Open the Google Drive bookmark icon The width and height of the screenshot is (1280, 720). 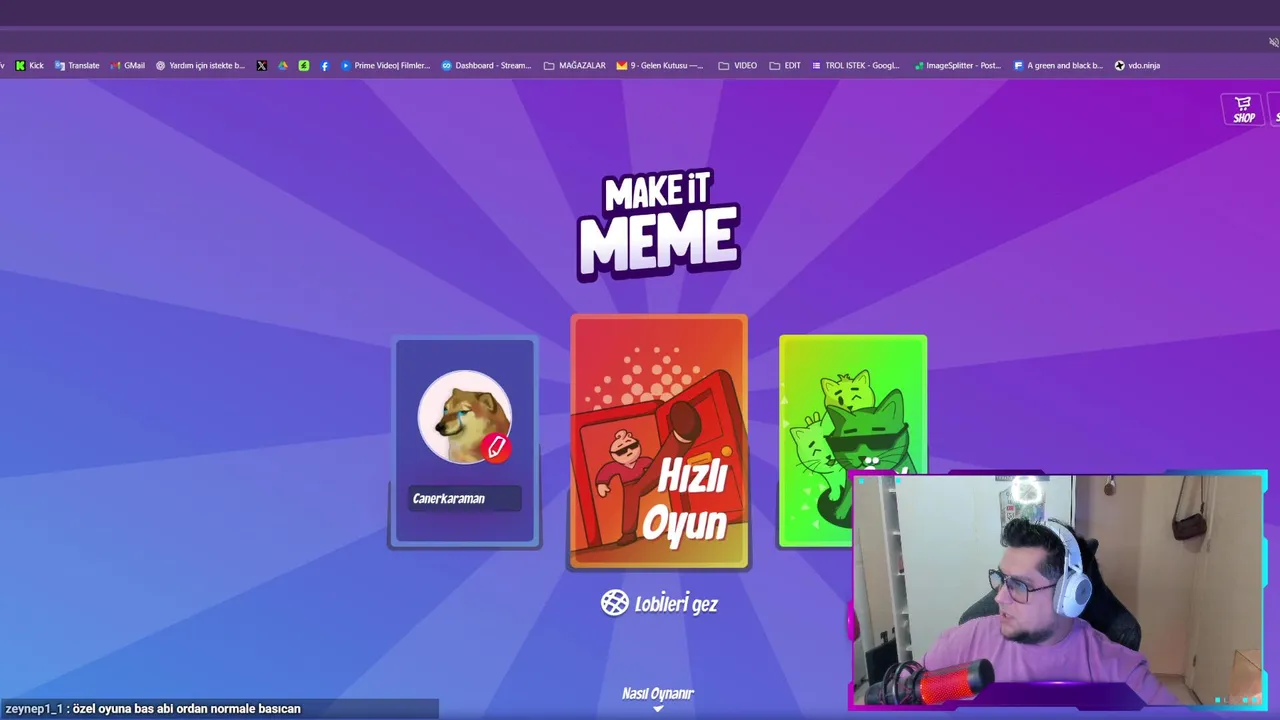click(x=283, y=65)
